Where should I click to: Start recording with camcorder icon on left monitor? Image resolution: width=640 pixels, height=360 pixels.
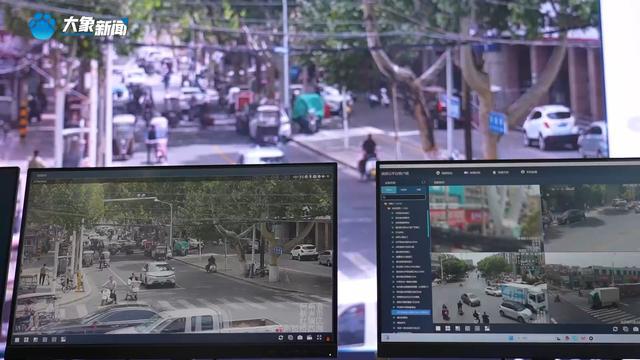[310, 338]
